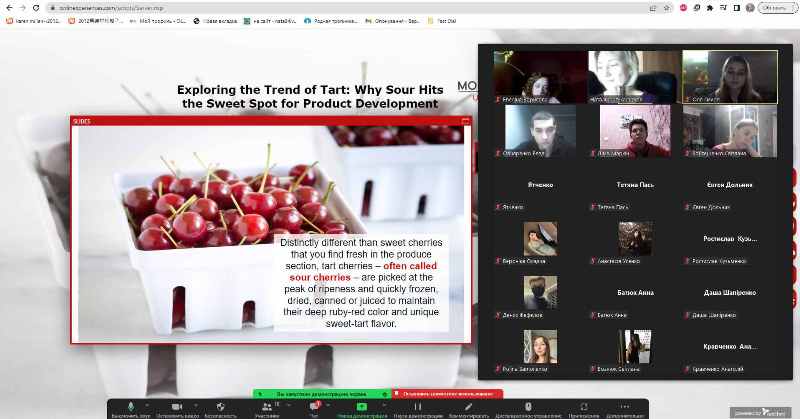Click muted mic icon on Тетяна Пась tile
The image size is (800, 419).
(593, 207)
